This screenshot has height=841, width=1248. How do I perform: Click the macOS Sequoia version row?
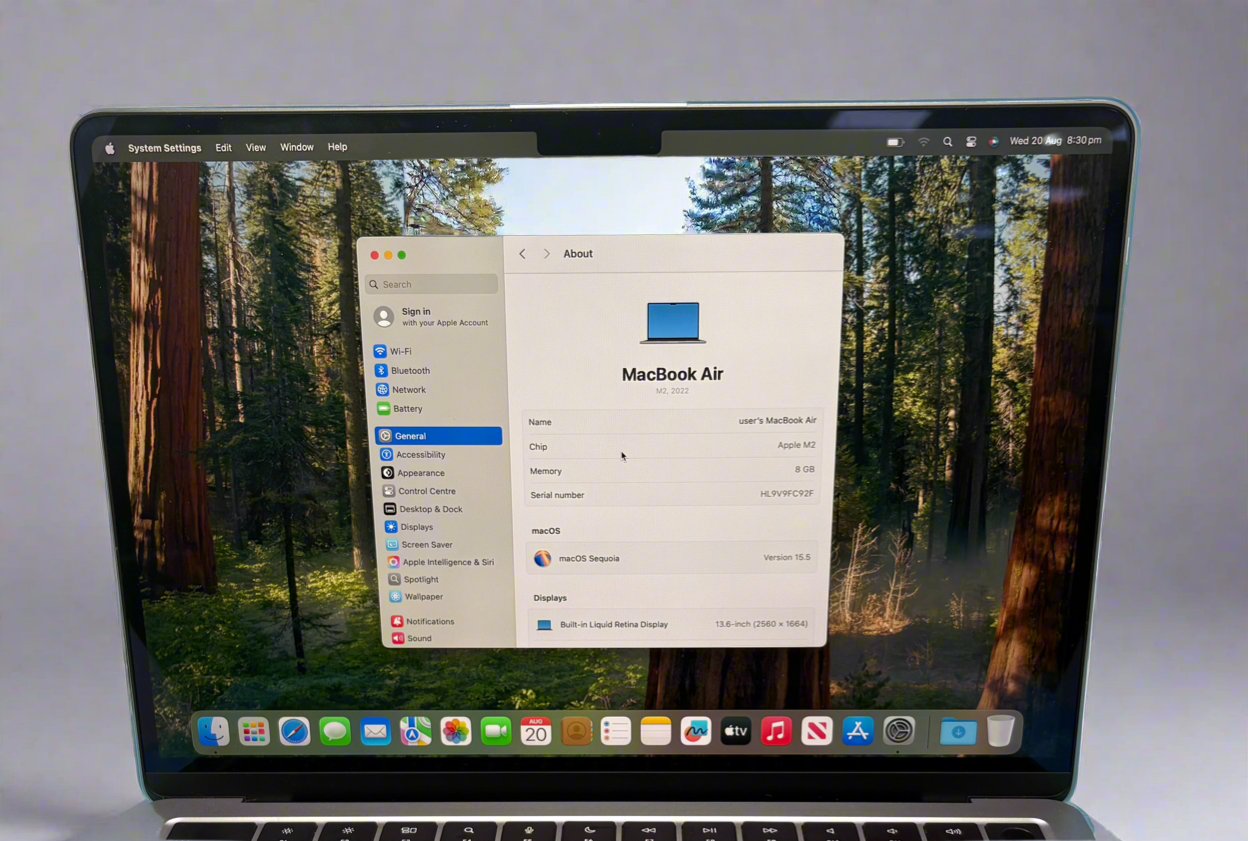(671, 558)
